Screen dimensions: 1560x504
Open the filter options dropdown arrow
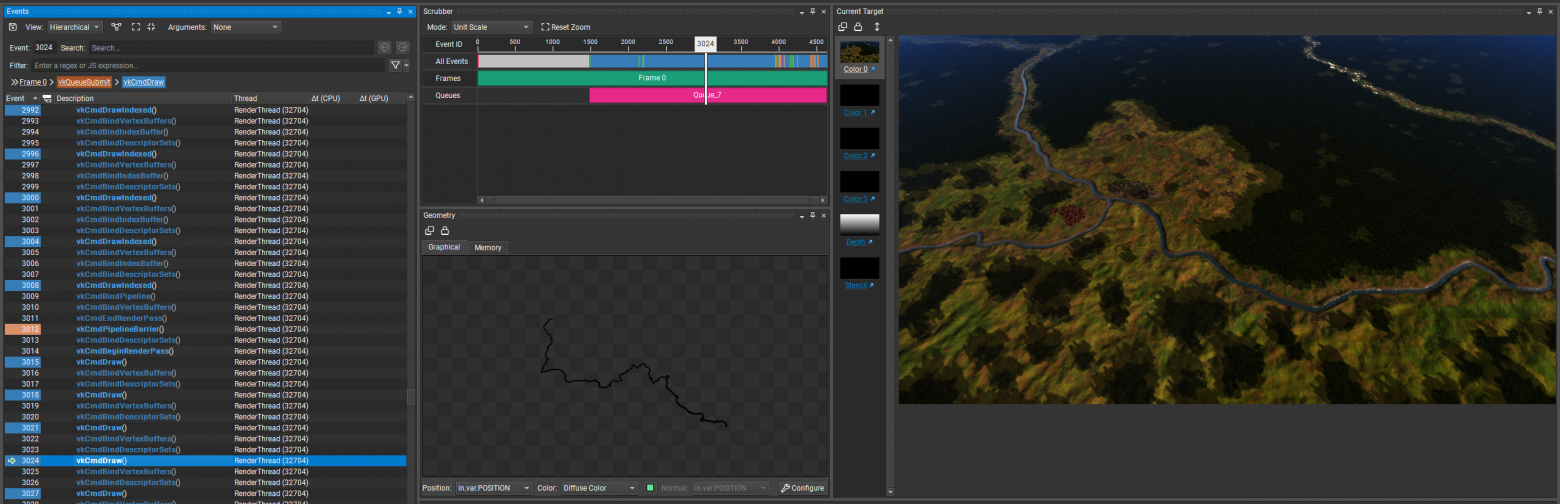405,65
